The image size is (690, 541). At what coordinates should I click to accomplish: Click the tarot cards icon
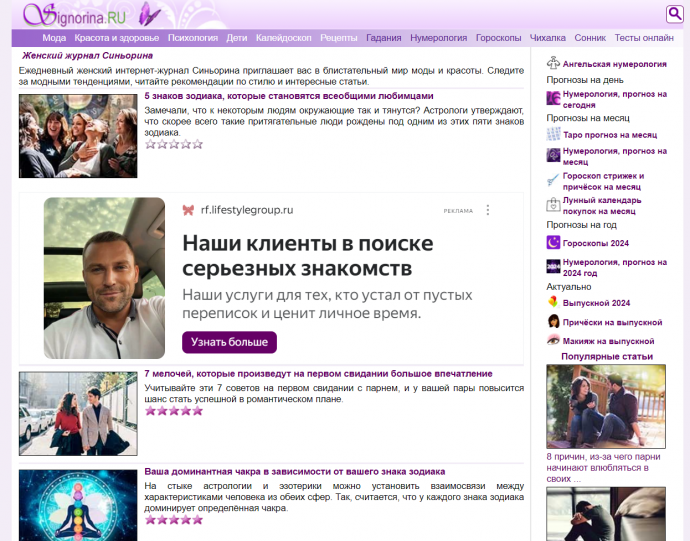(553, 134)
